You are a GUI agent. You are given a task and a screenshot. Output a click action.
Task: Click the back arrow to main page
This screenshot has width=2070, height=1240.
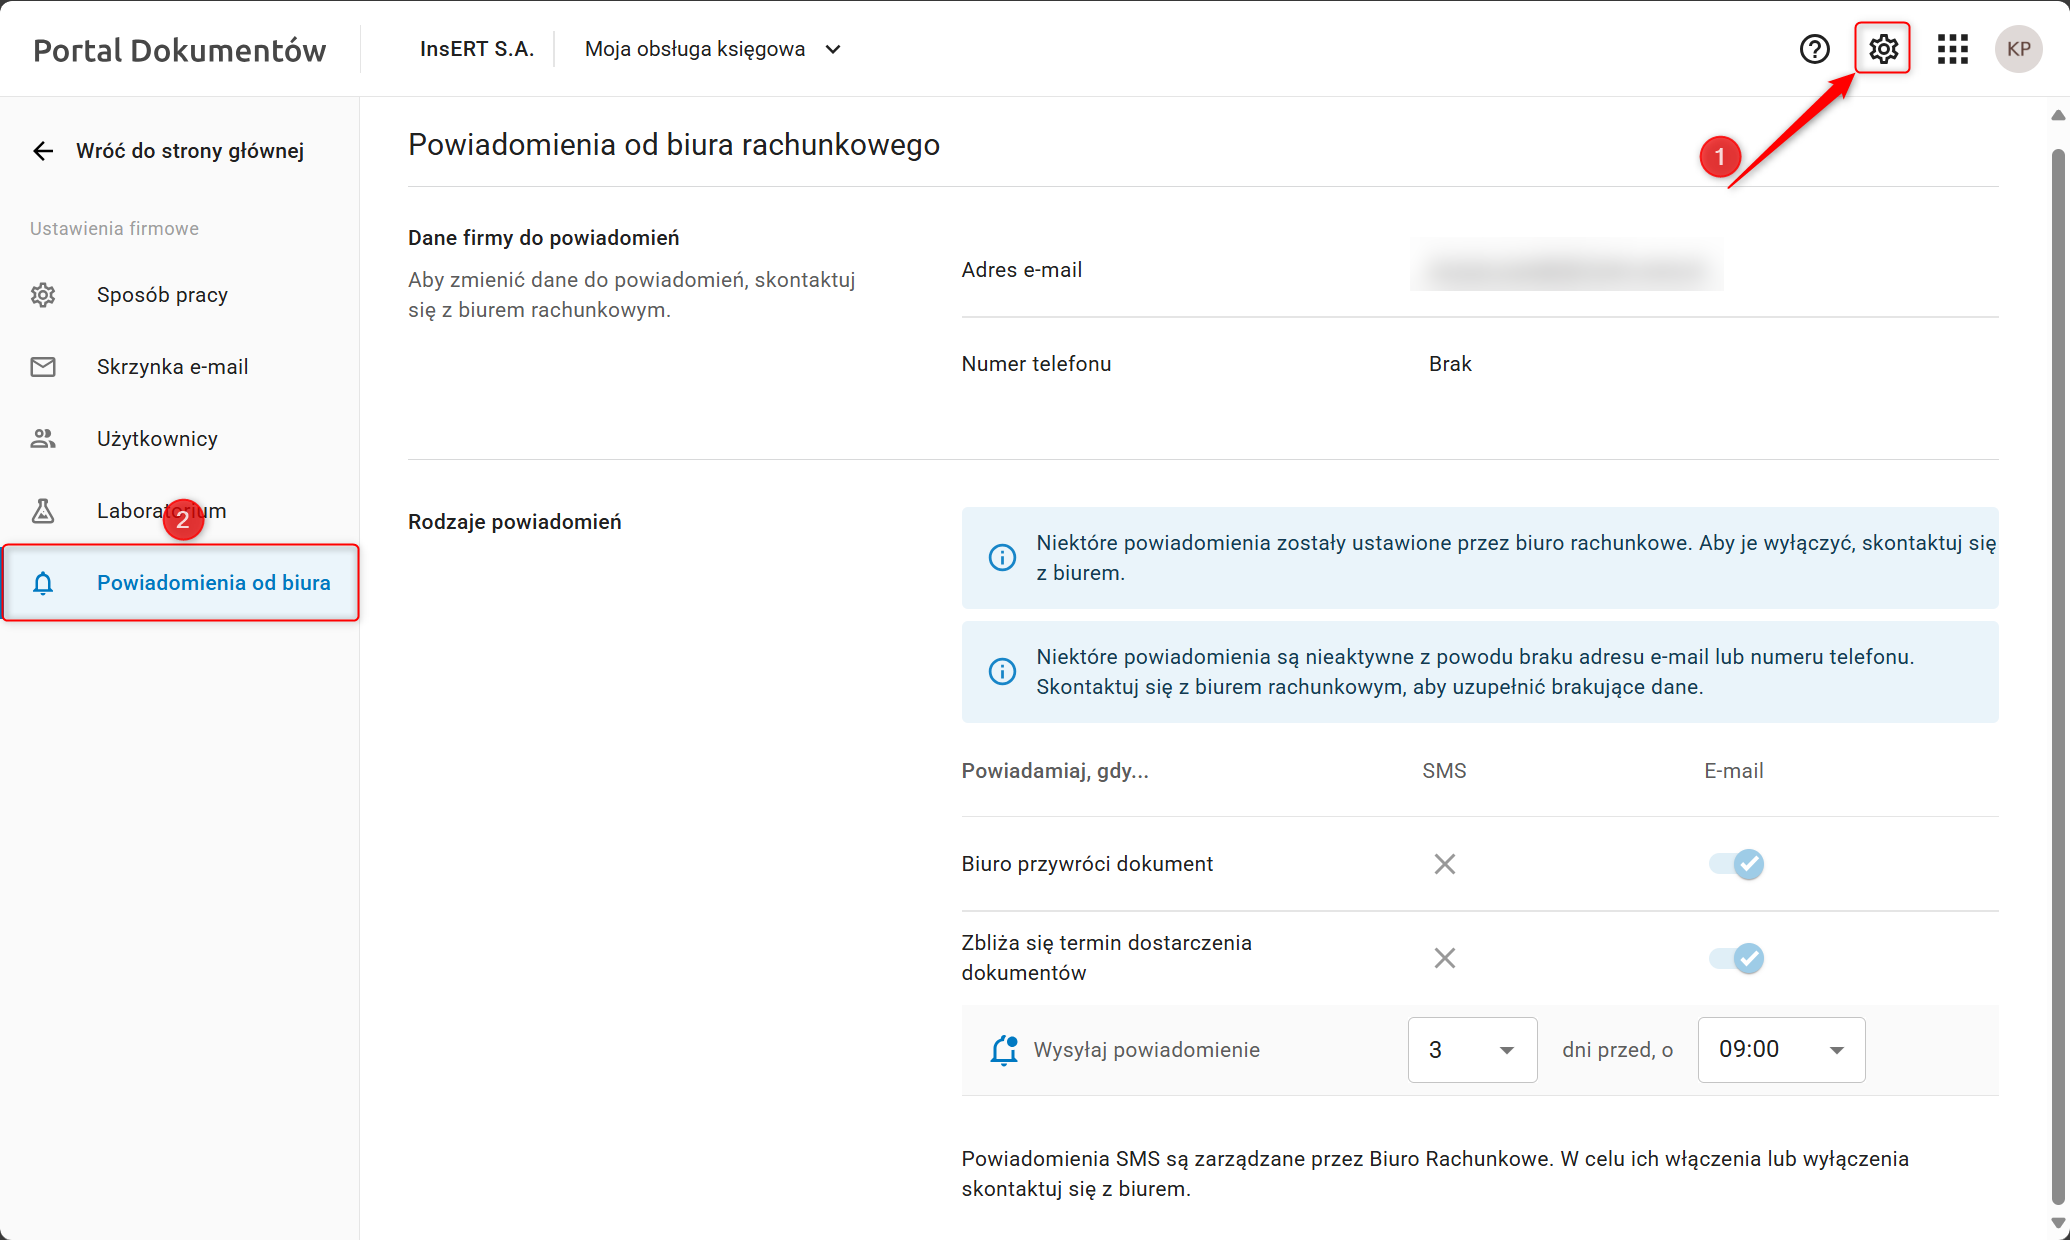pyautogui.click(x=43, y=151)
